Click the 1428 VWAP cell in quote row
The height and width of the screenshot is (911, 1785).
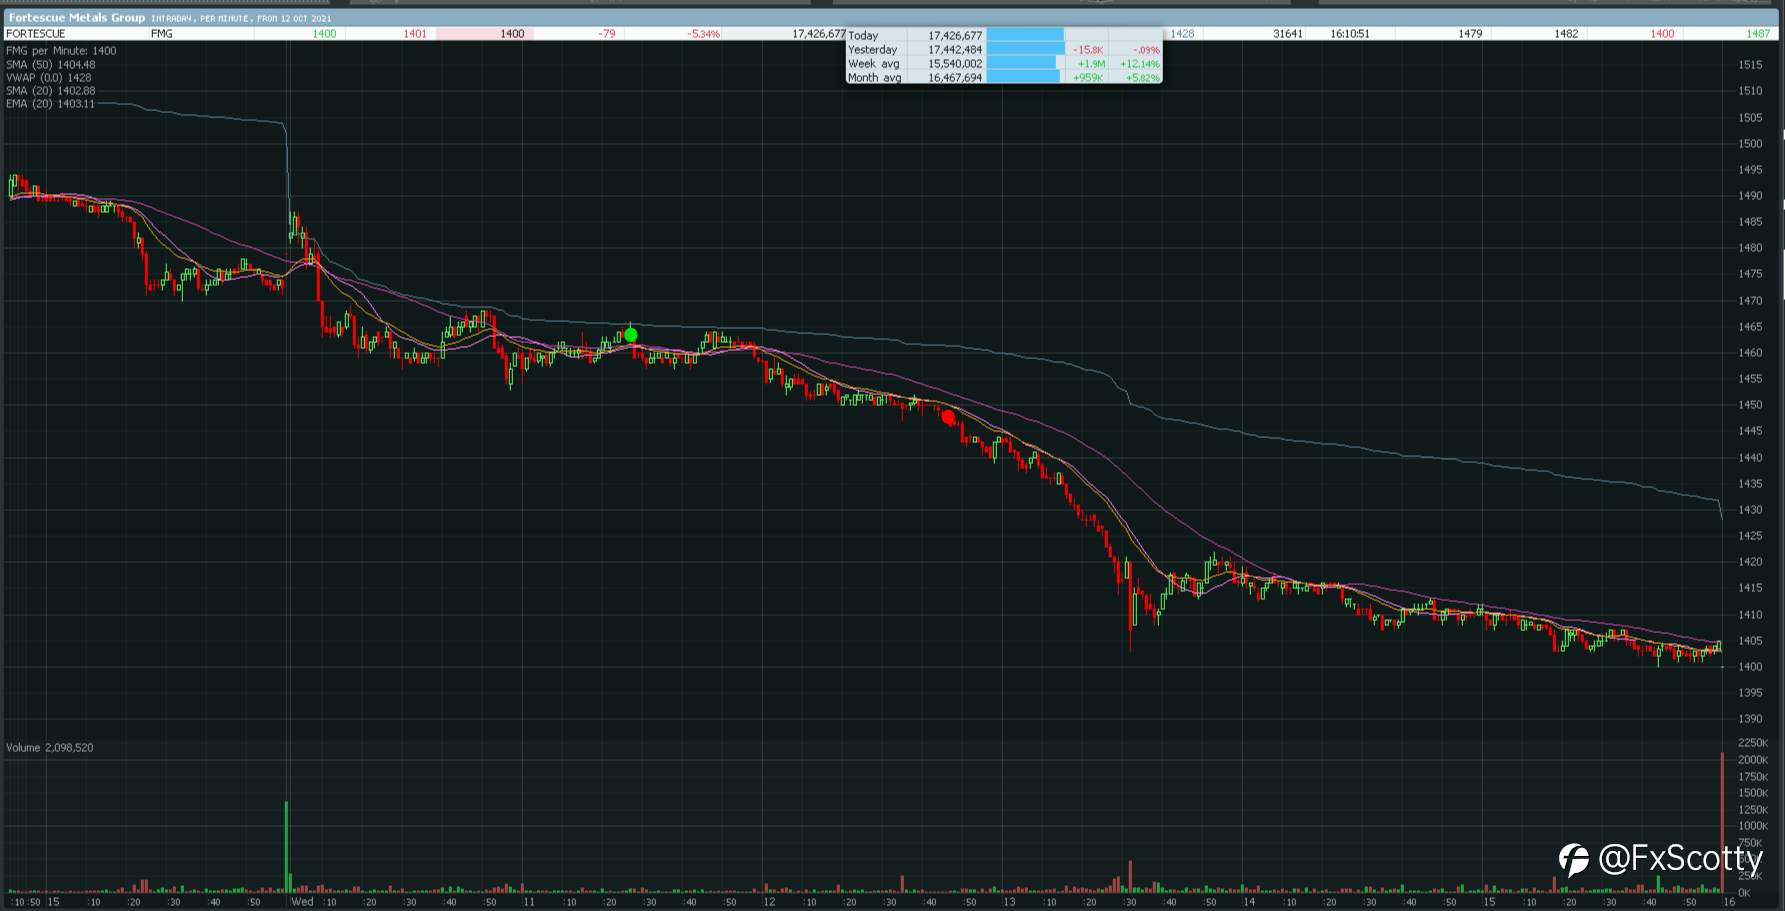pos(1182,34)
